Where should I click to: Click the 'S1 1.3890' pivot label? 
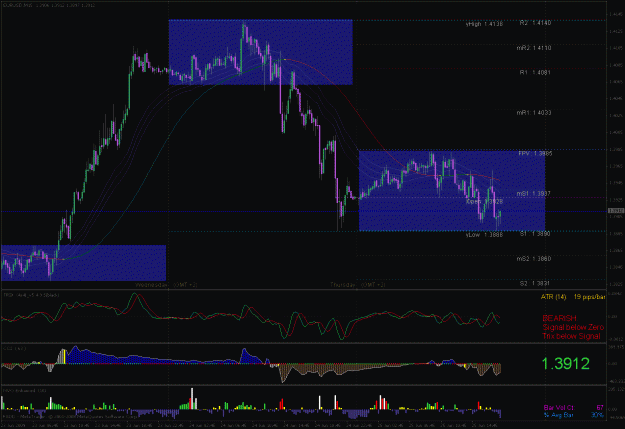(x=535, y=234)
